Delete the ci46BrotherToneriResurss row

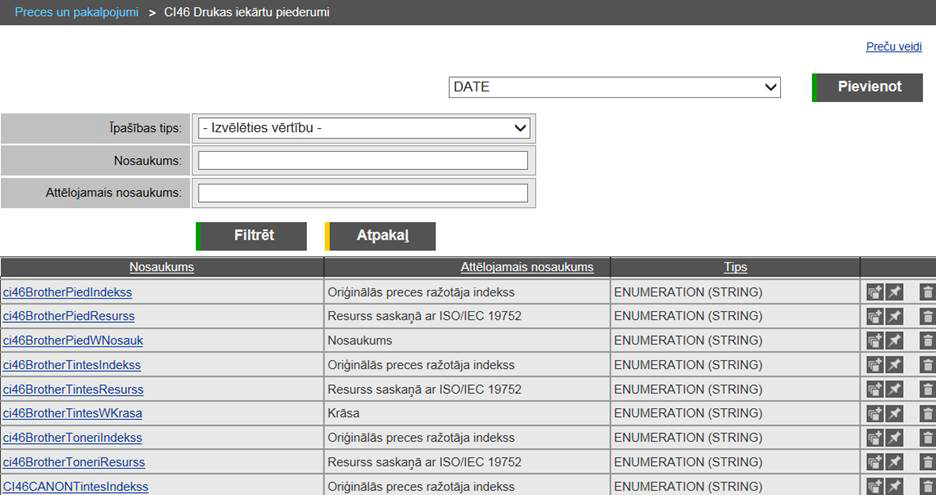coord(927,462)
